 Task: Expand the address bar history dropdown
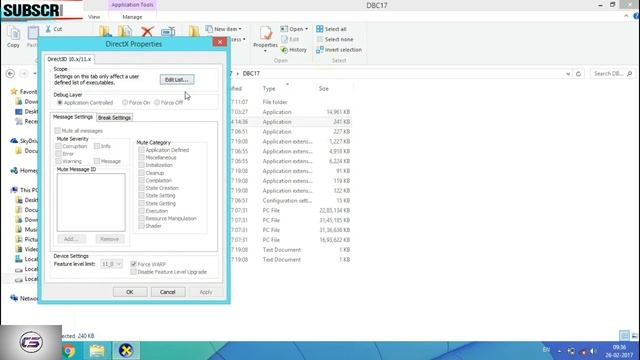(568, 74)
